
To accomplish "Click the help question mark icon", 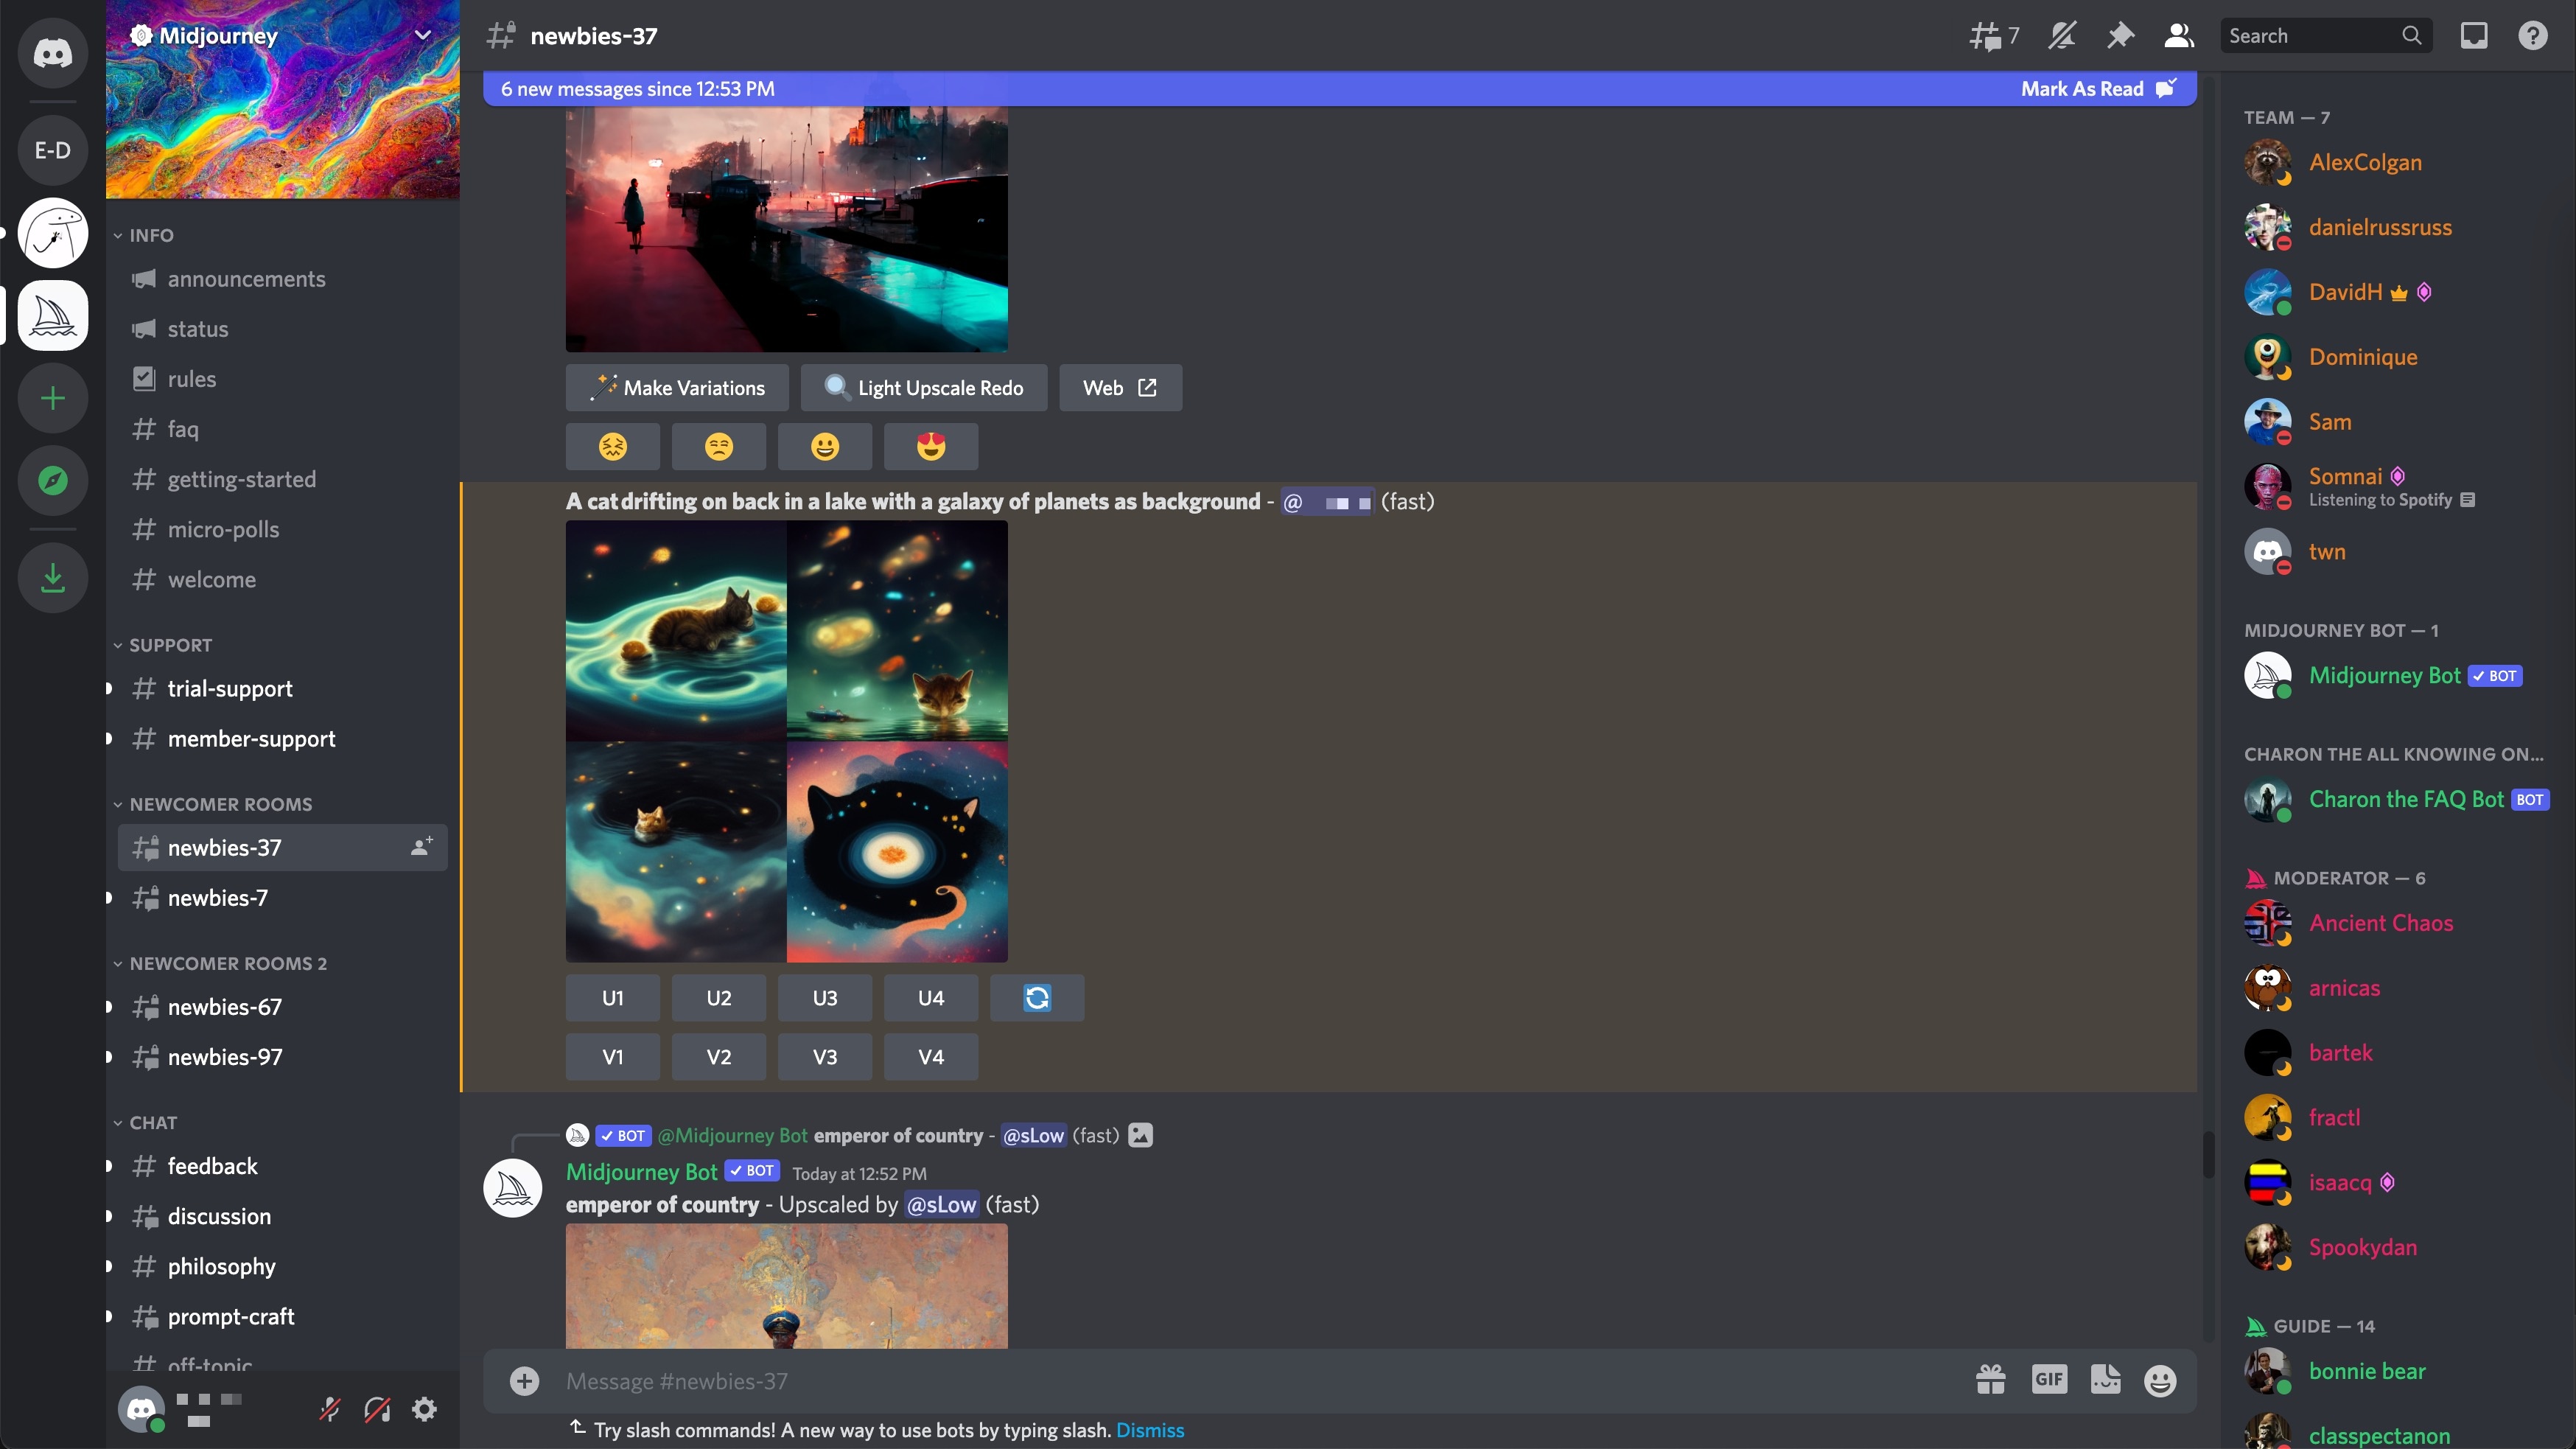I will pyautogui.click(x=2532, y=36).
